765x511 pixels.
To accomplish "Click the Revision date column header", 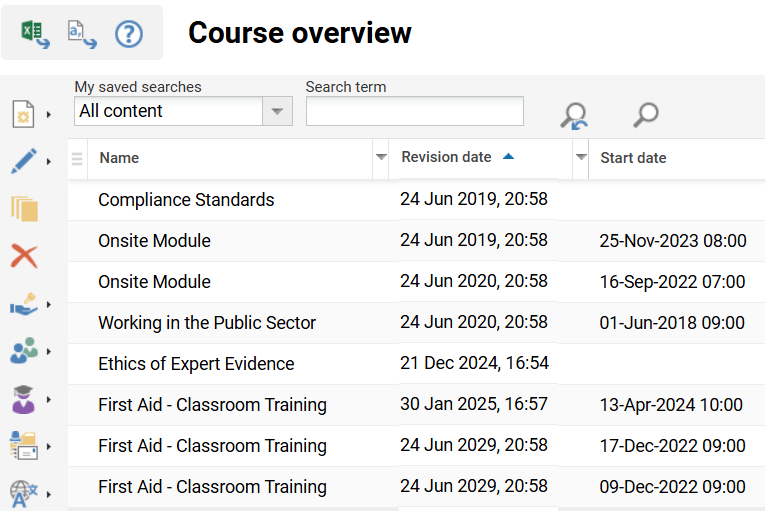I will point(447,157).
